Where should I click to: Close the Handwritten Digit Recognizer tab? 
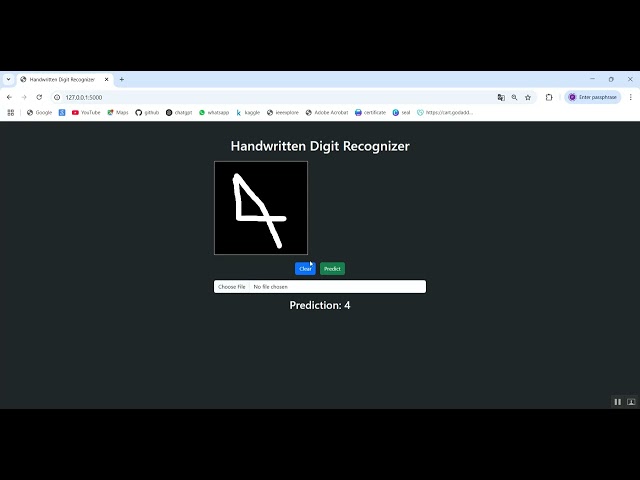107,80
